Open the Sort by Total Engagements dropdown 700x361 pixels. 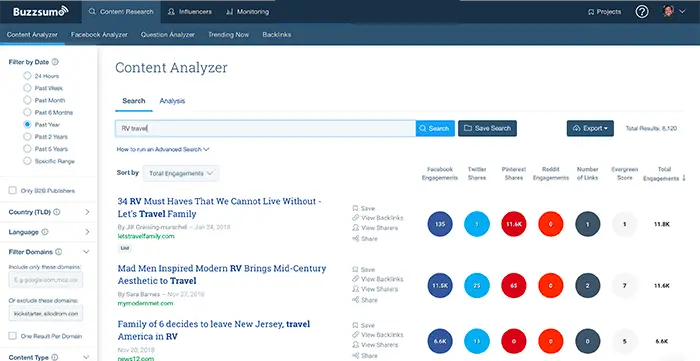coord(181,174)
